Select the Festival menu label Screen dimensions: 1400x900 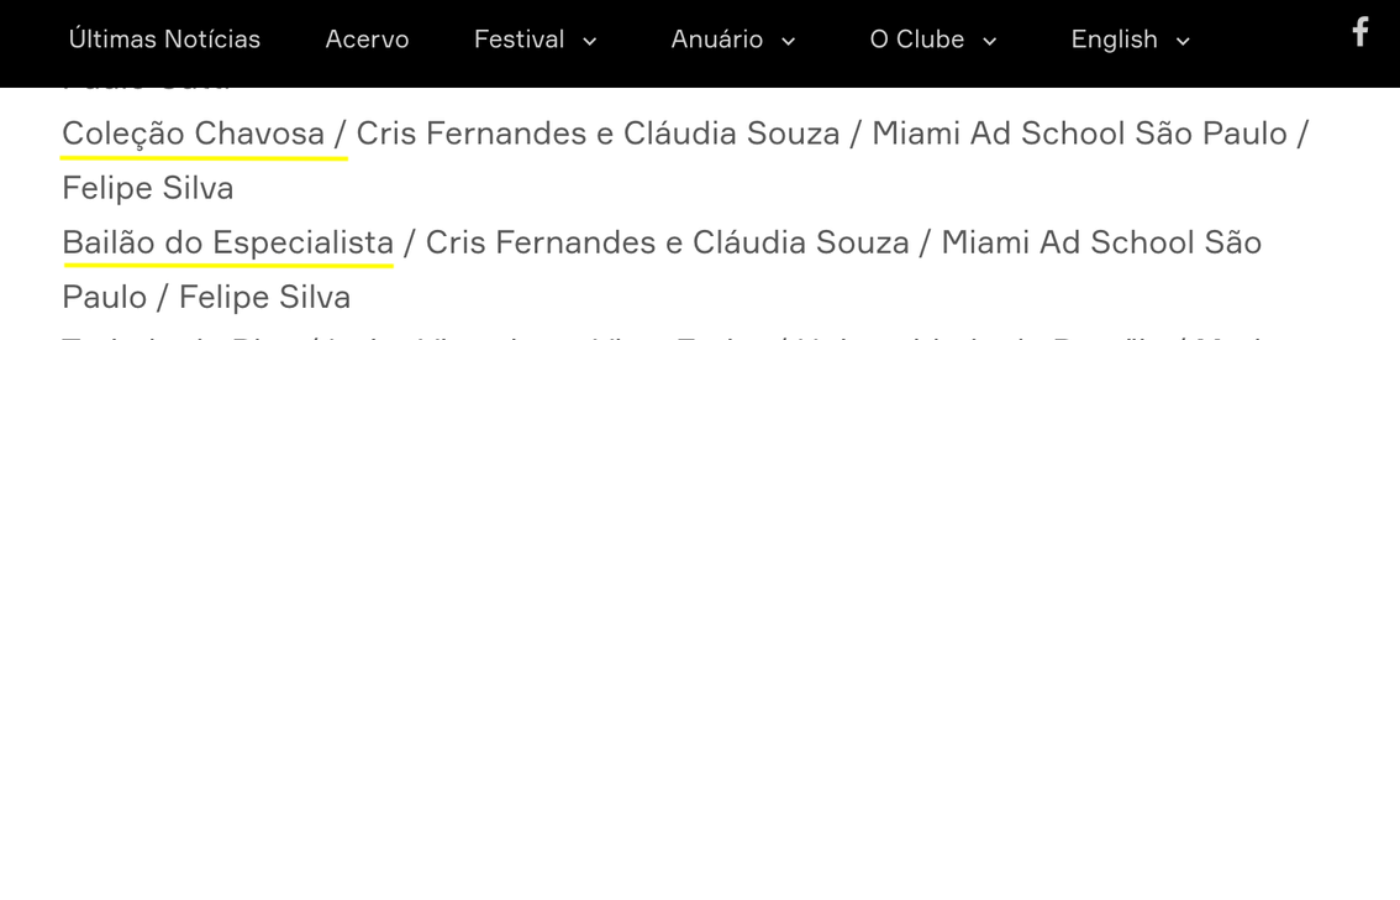point(519,39)
